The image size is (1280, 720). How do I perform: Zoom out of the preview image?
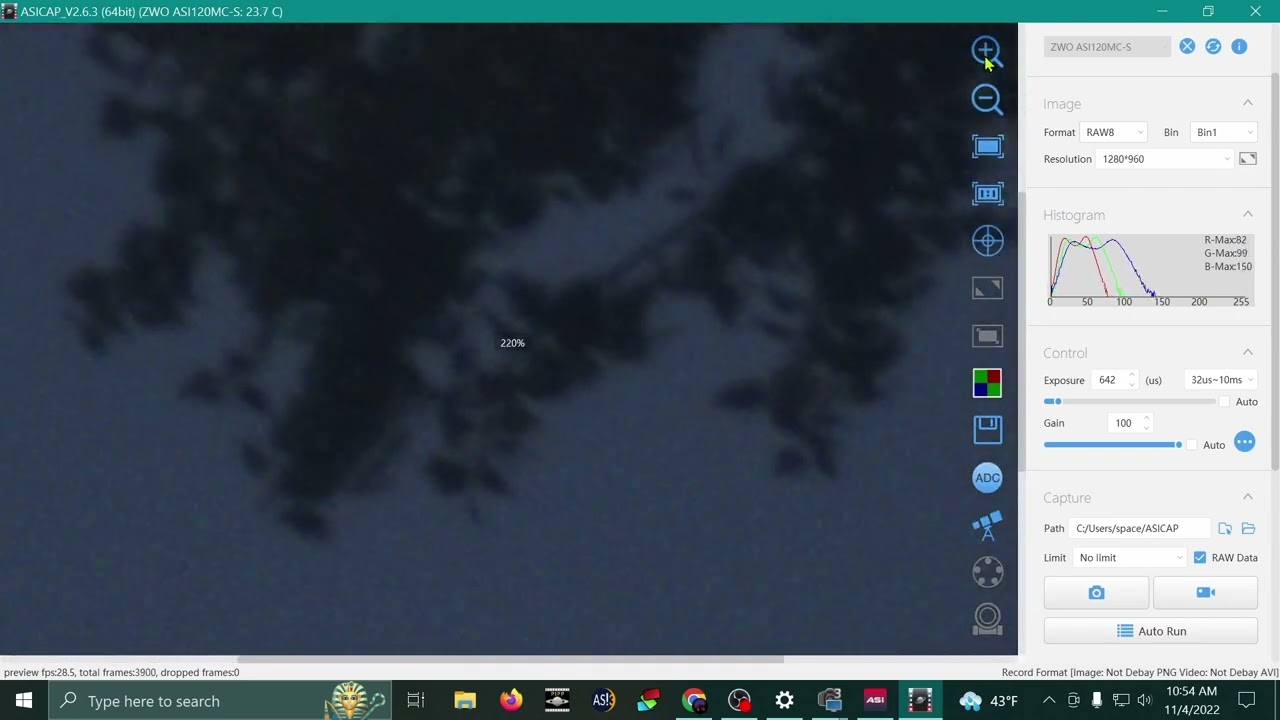click(x=987, y=98)
